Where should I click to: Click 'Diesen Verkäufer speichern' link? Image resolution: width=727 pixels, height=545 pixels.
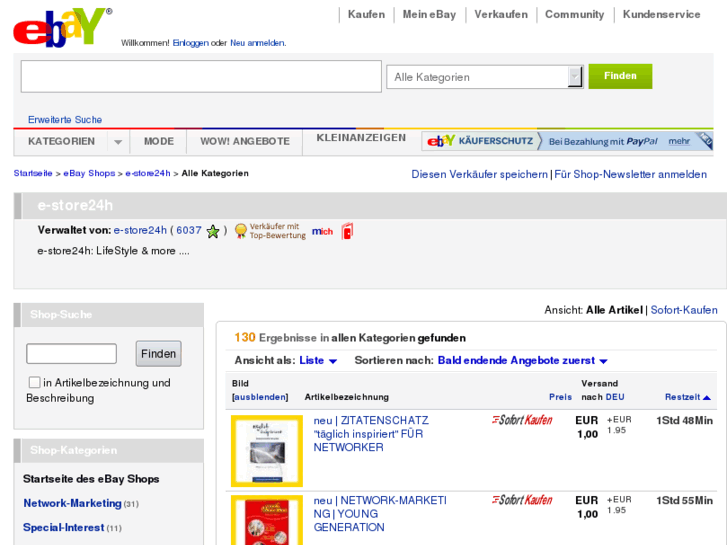(479, 174)
